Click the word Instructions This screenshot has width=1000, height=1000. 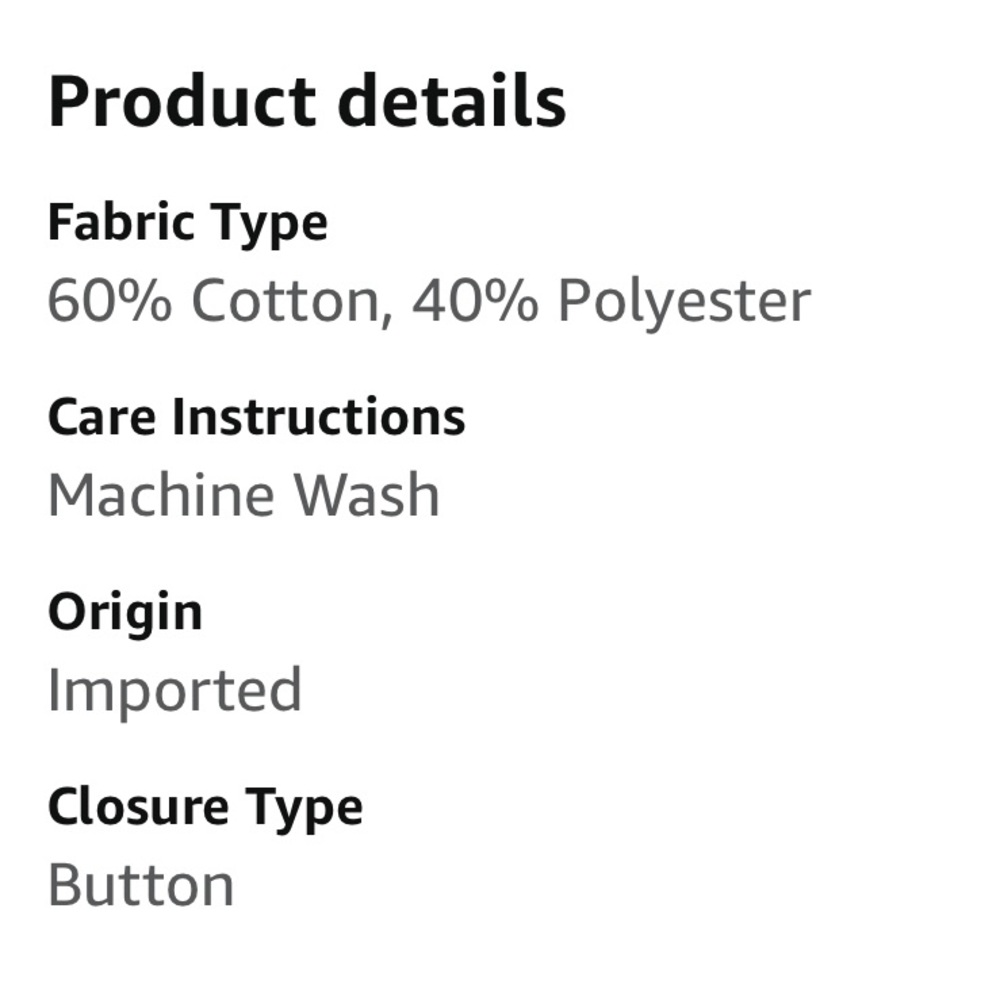coord(318,417)
